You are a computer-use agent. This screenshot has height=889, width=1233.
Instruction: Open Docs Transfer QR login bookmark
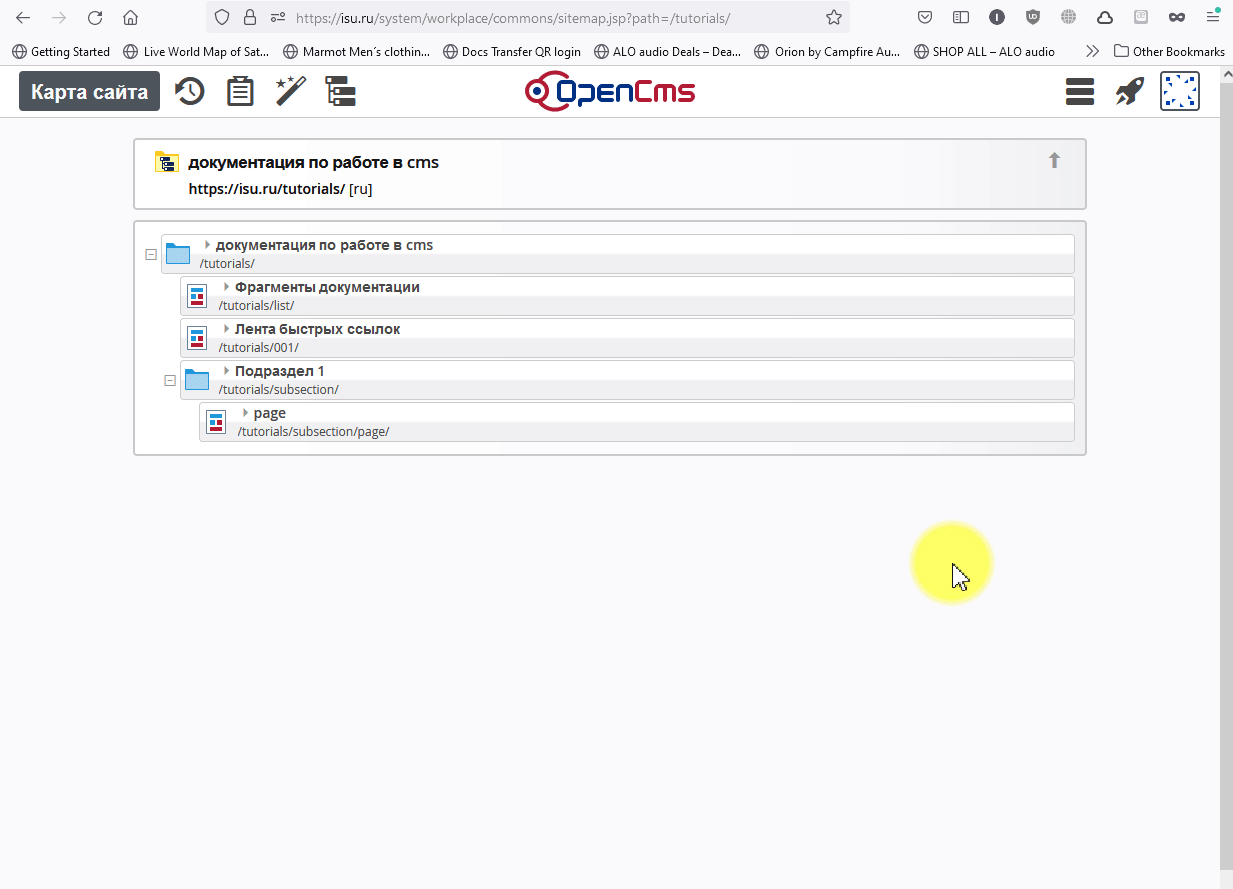click(x=511, y=51)
